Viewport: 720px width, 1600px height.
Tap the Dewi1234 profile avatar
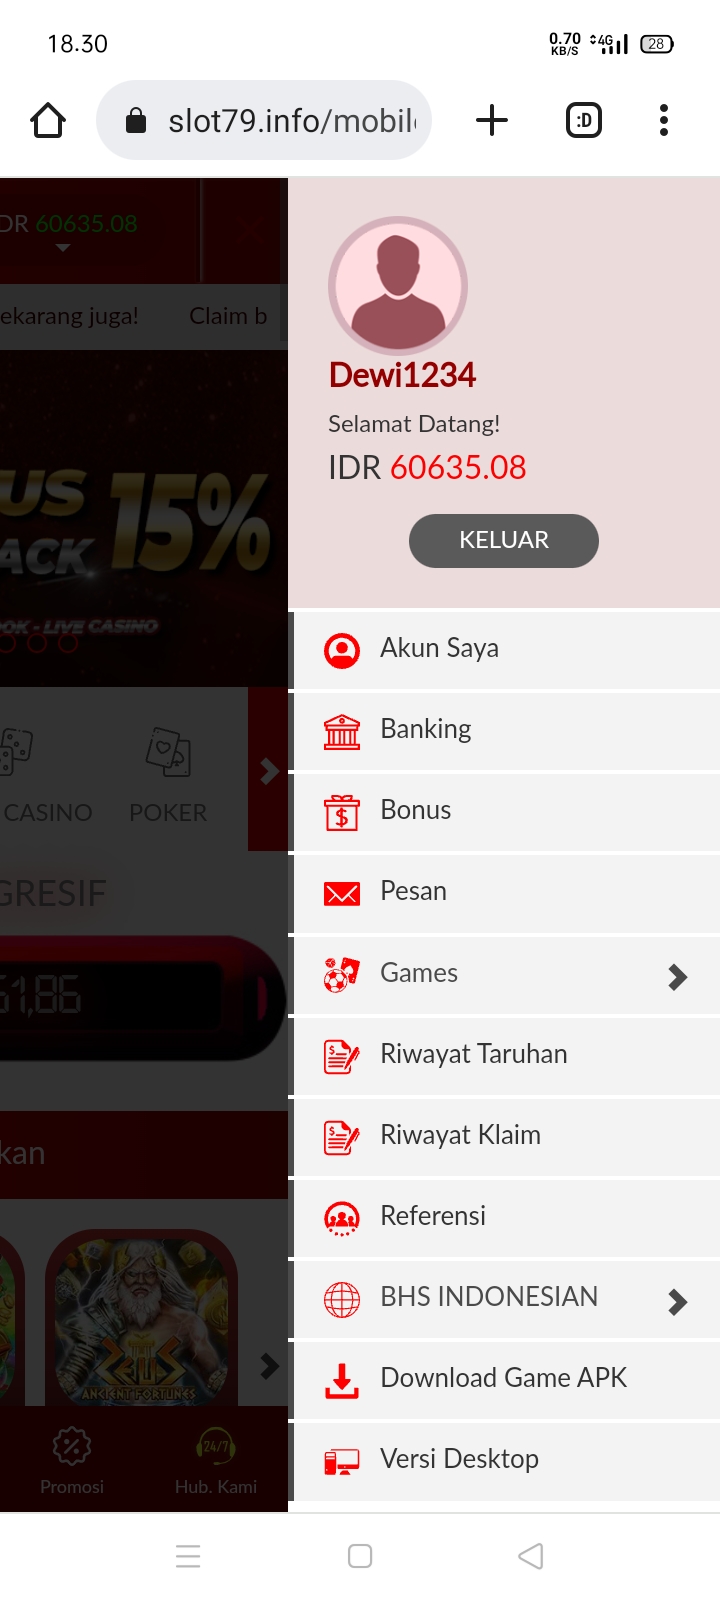pos(398,286)
